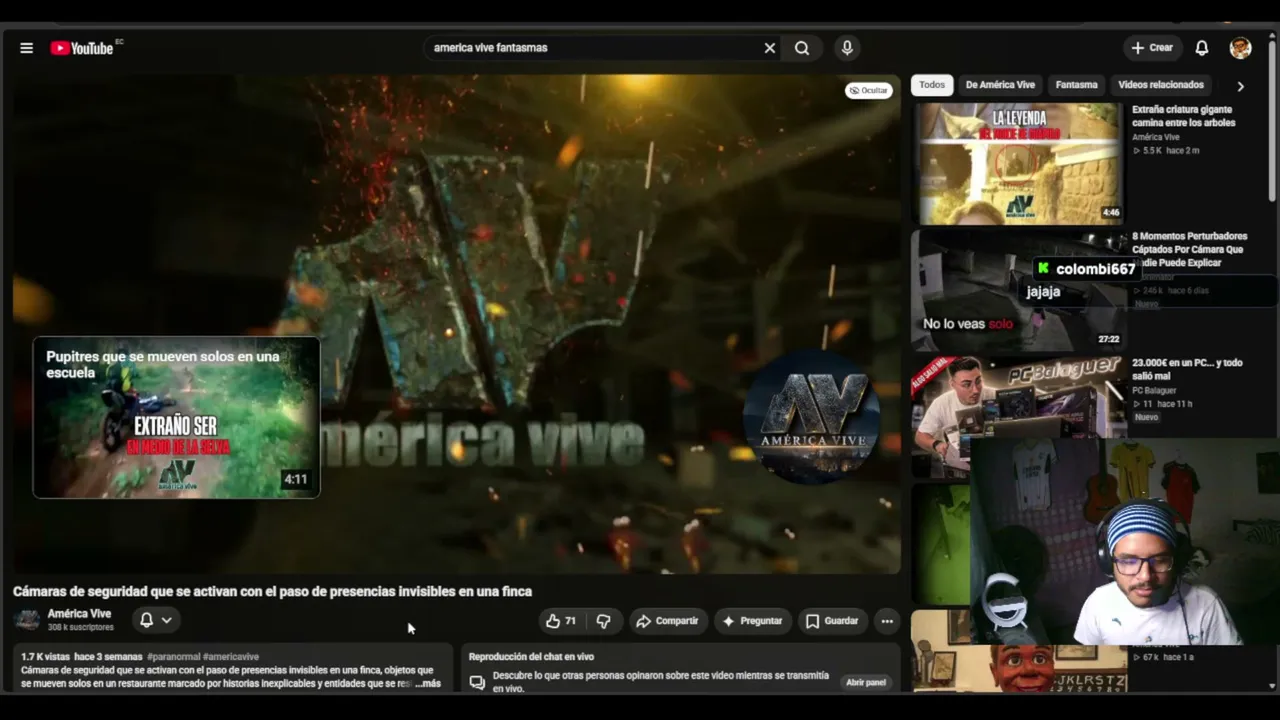The height and width of the screenshot is (720, 1280).
Task: Open the '8 Momentos Perturbadores' video title
Action: (1189, 249)
